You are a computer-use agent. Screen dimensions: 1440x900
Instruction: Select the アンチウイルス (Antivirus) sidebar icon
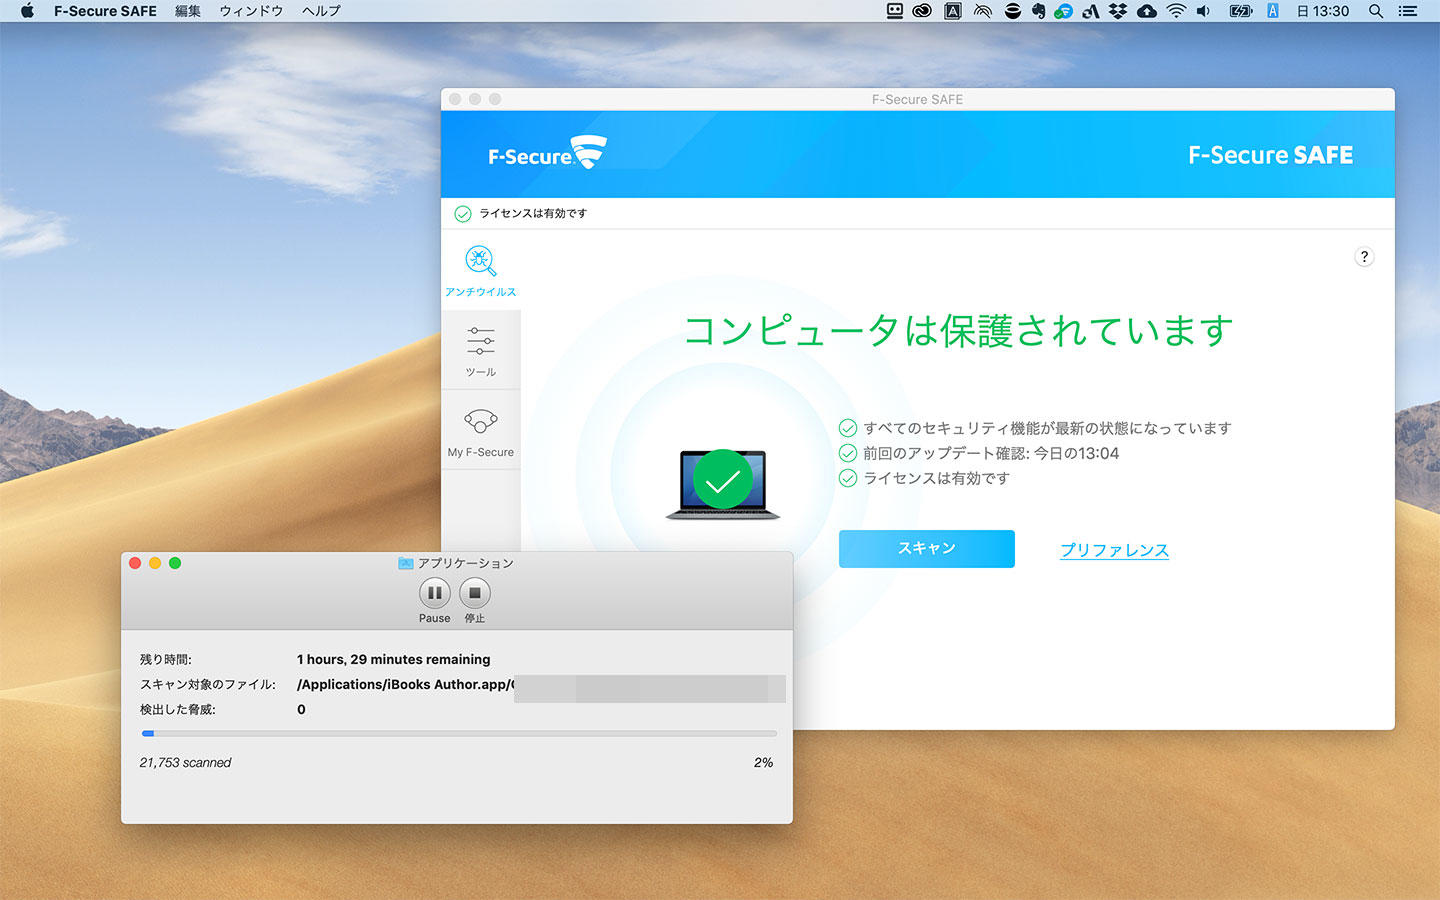click(481, 268)
